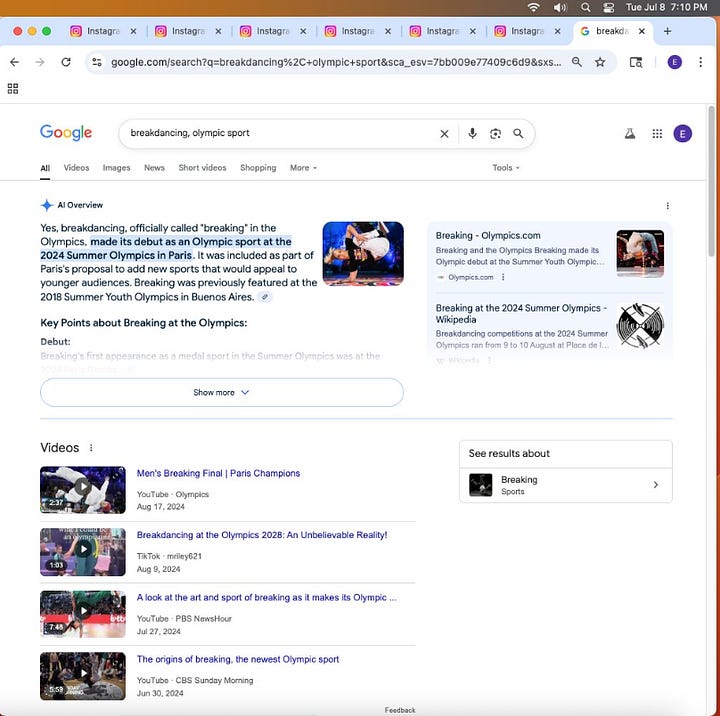Click the macOS date and time
Image resolution: width=720 pixels, height=716 pixels.
tap(666, 7)
